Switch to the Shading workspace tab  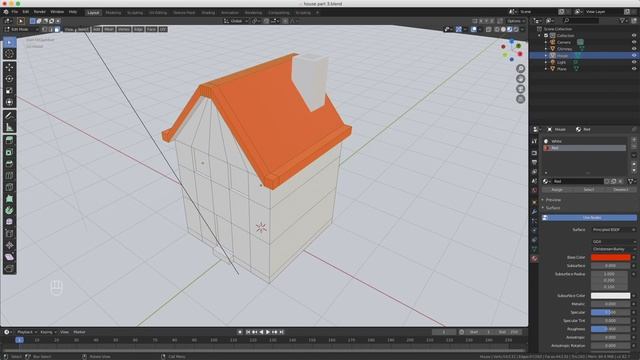tap(208, 13)
